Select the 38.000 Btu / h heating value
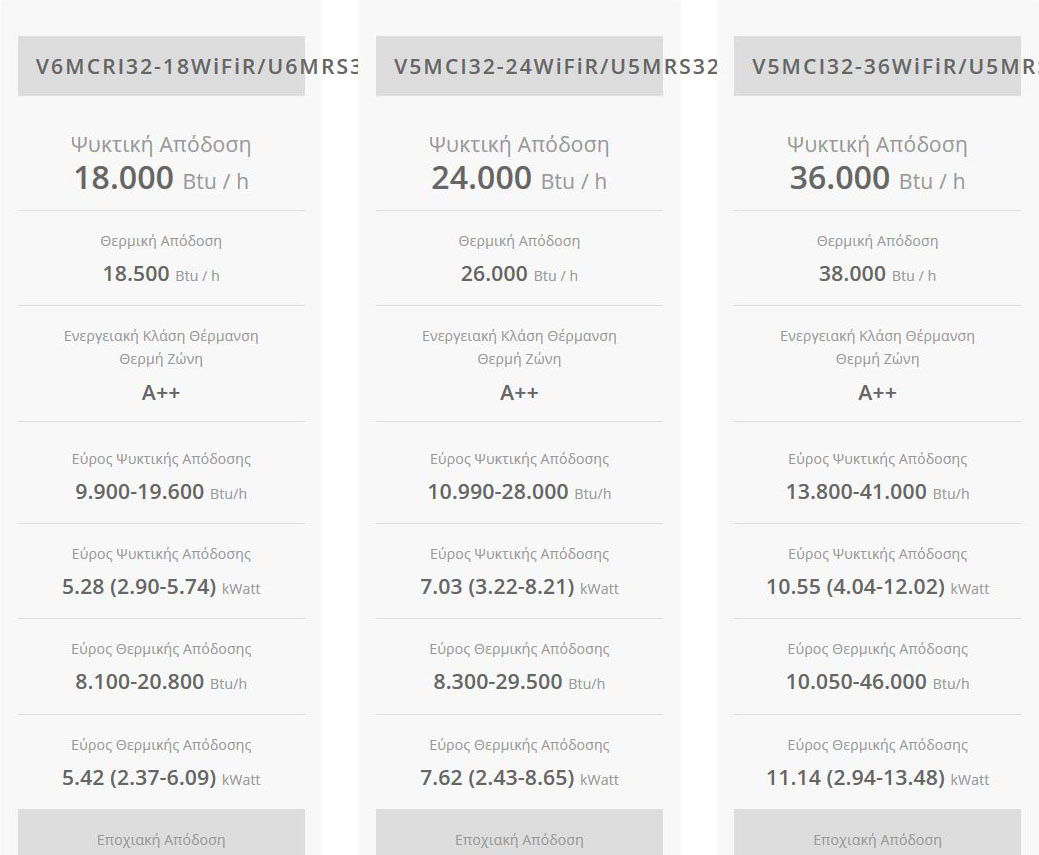 tap(877, 274)
